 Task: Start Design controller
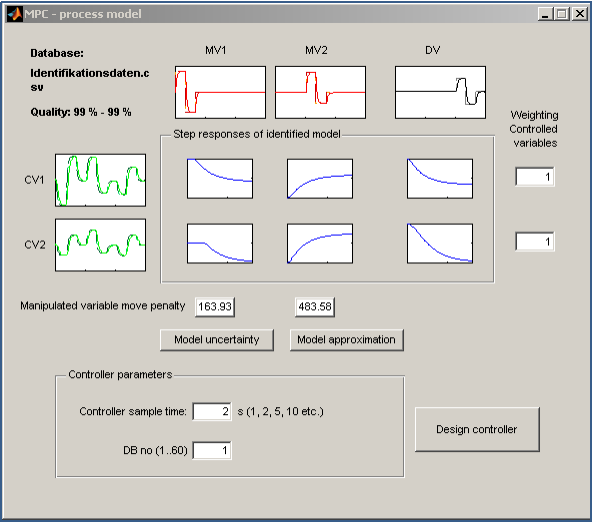point(477,429)
